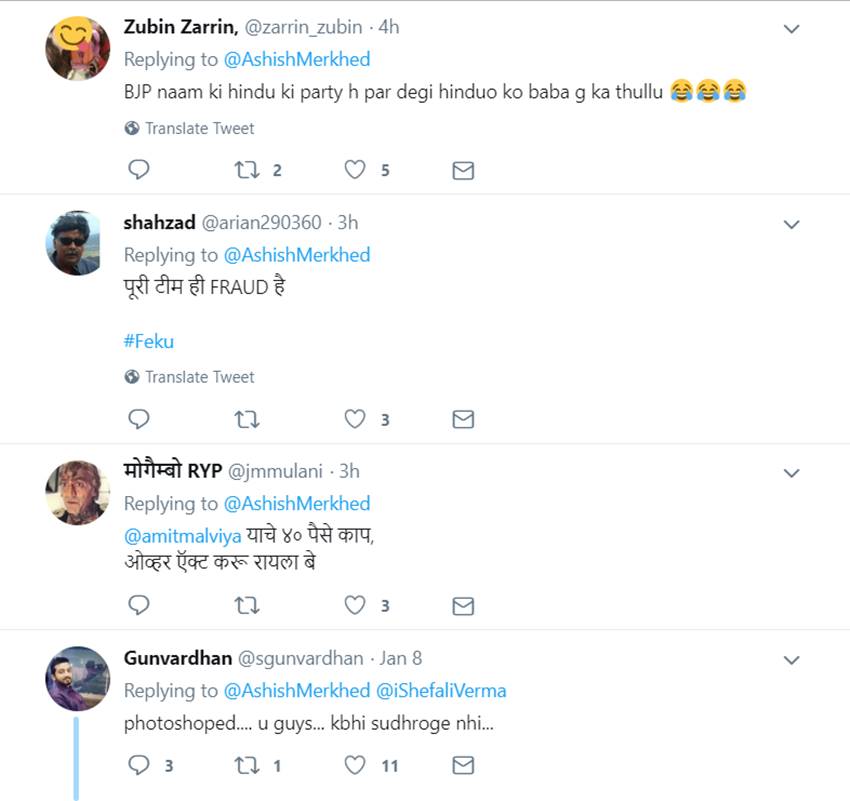
Task: Like Gunvardhan's photoshoped tweet
Action: [355, 765]
